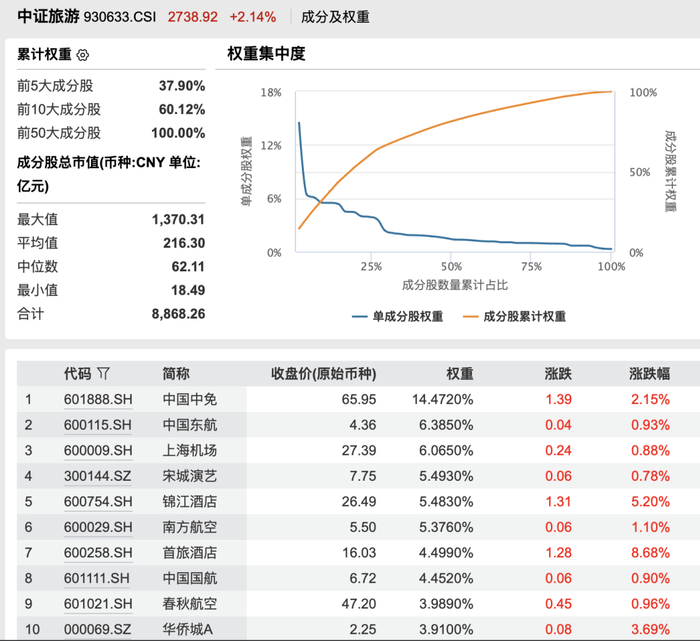Click the 权重集中度 chart title
700x641 pixels.
267,54
